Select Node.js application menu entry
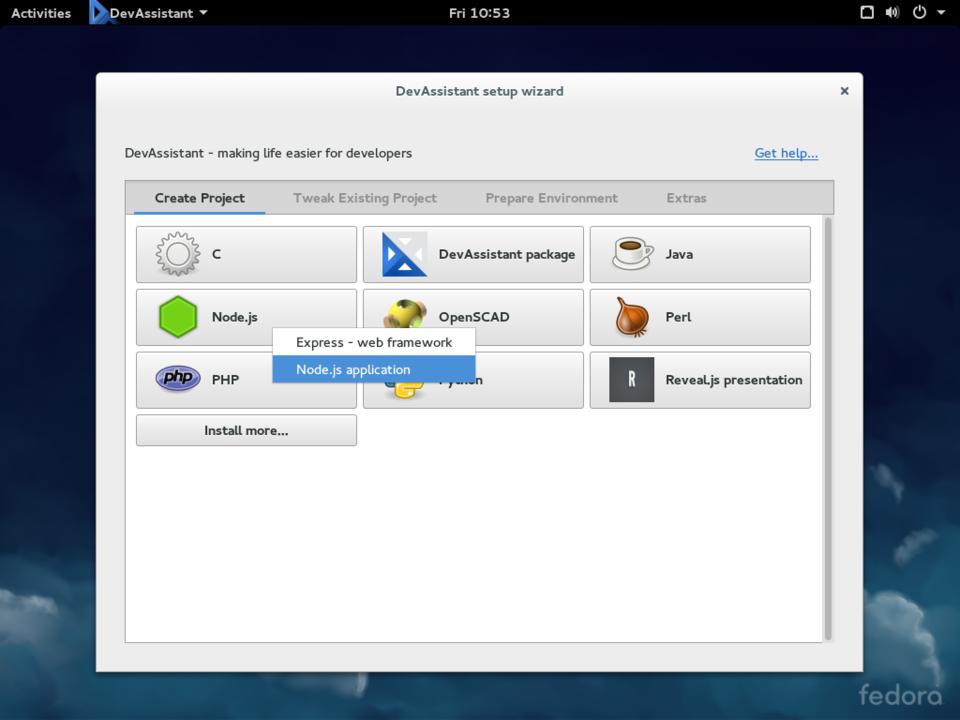Screen dimensions: 960x720 374,369
